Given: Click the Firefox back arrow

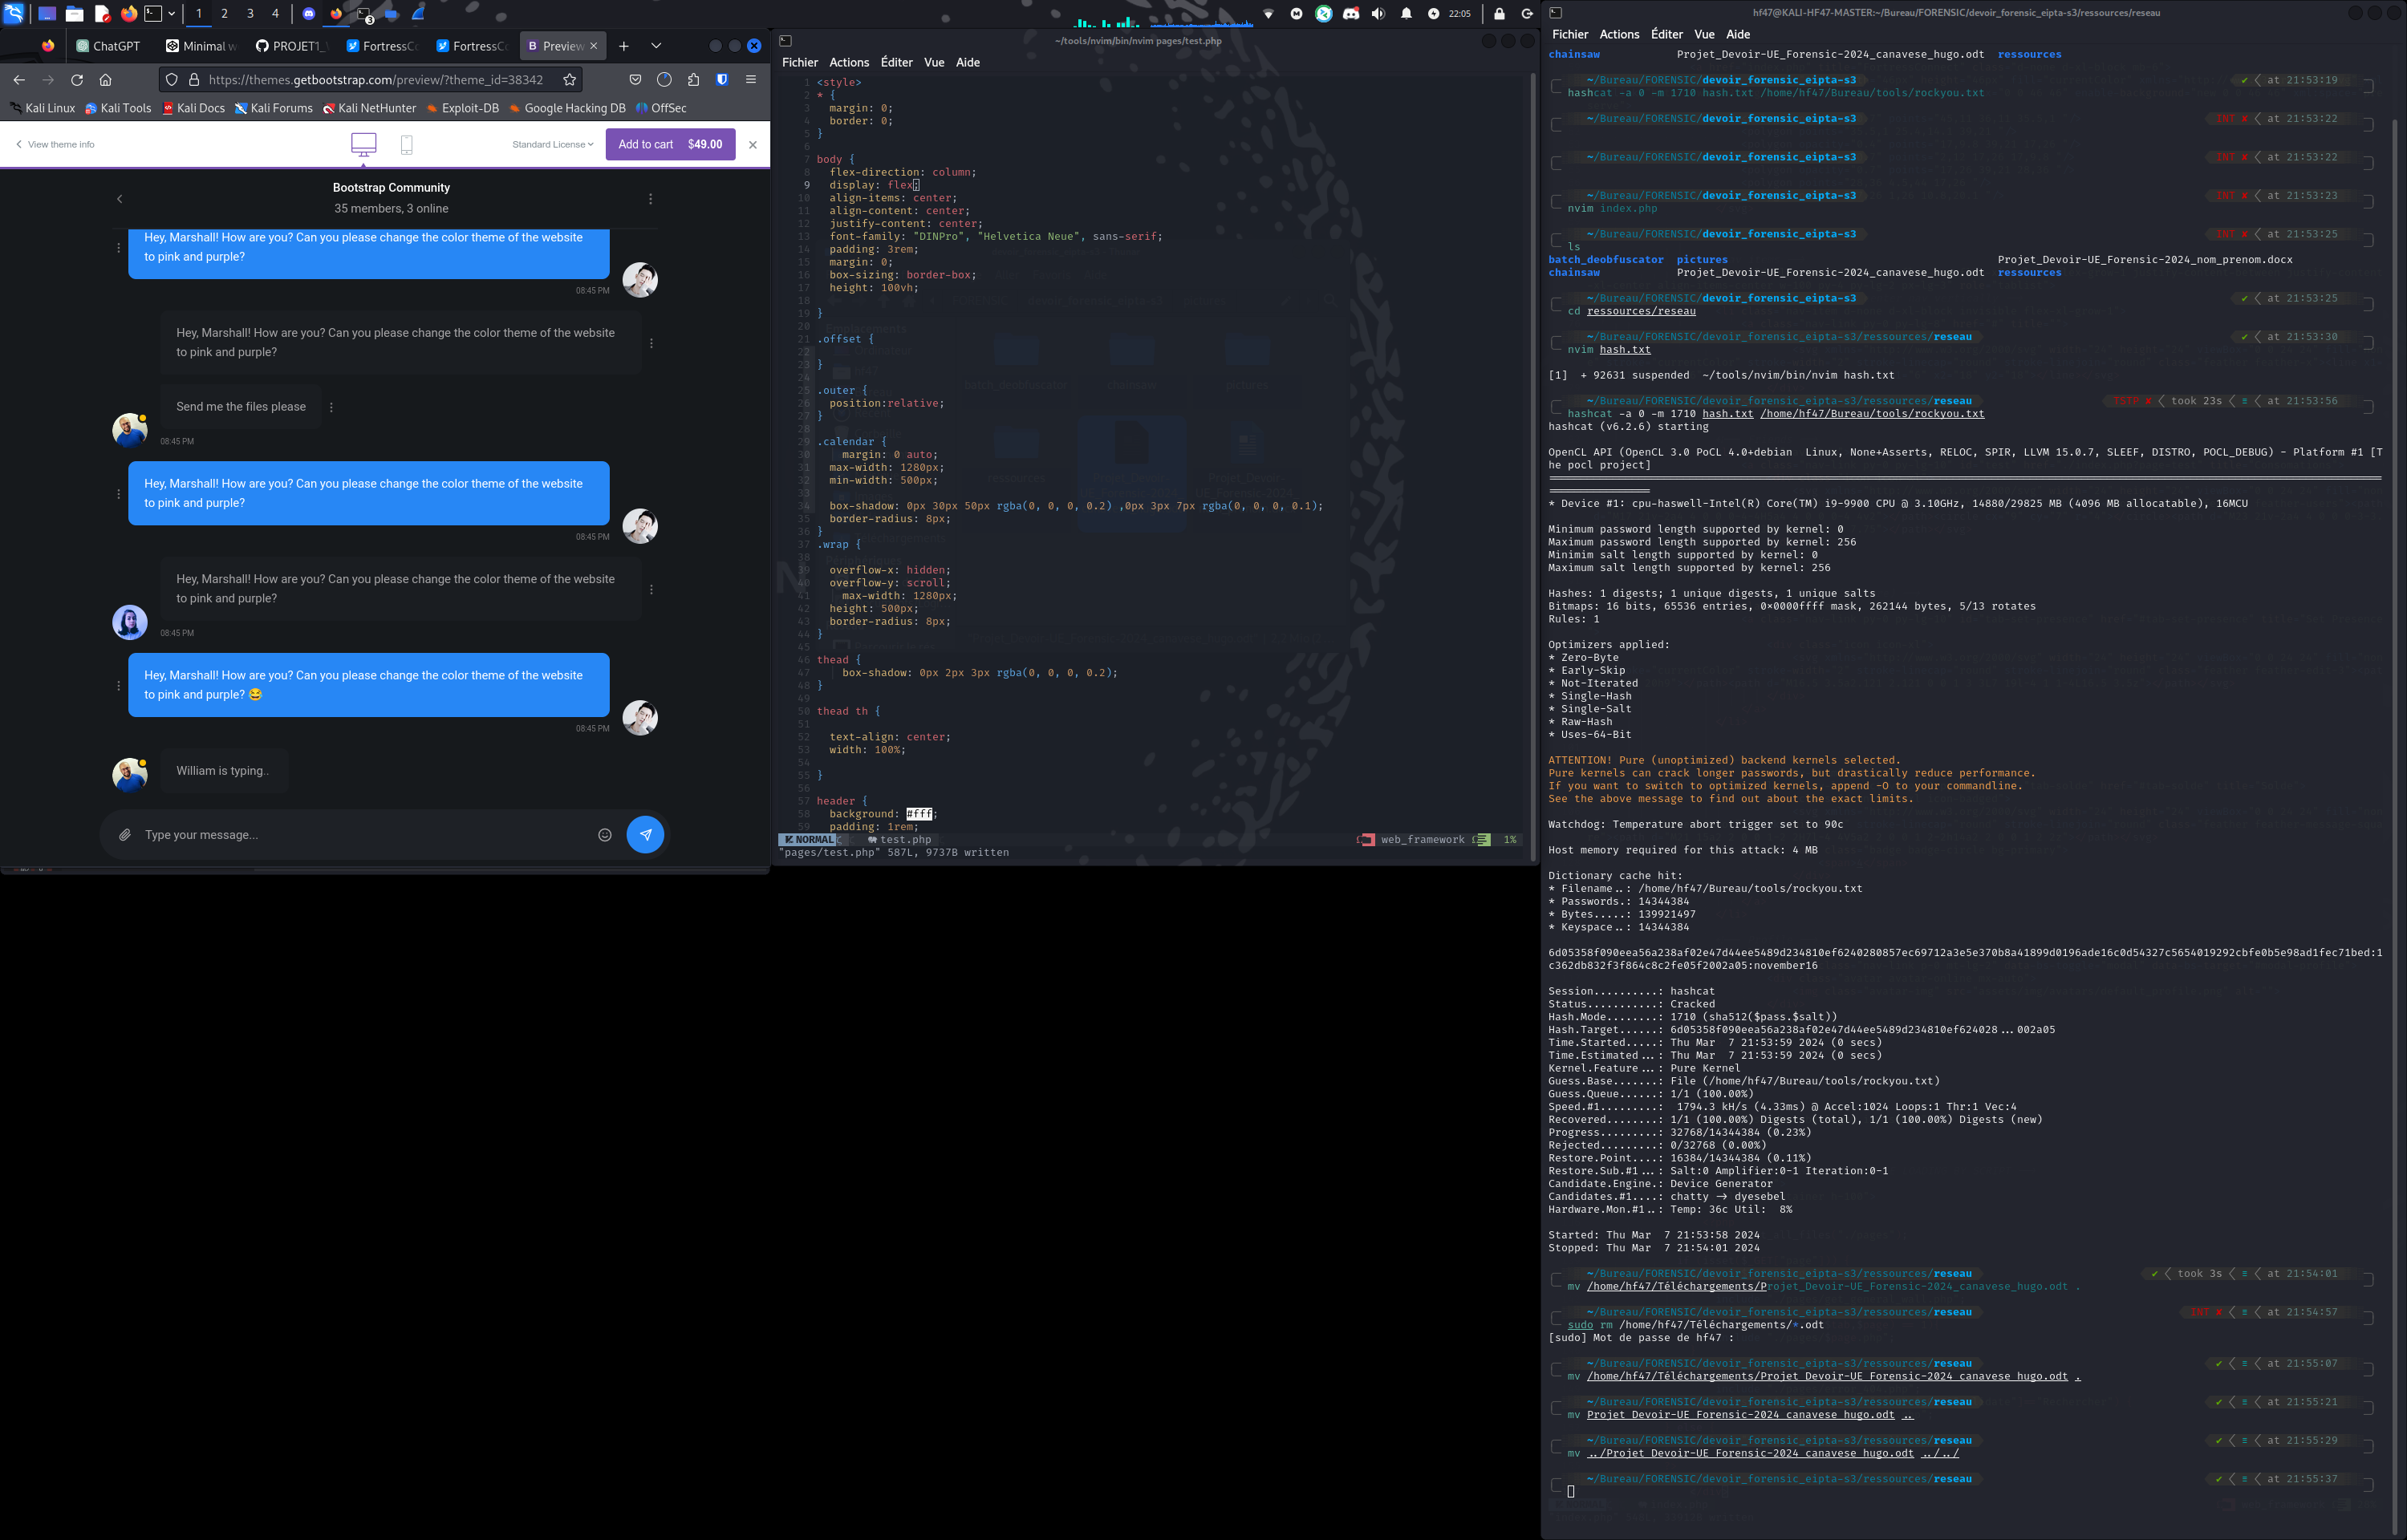Looking at the screenshot, I should (x=19, y=80).
